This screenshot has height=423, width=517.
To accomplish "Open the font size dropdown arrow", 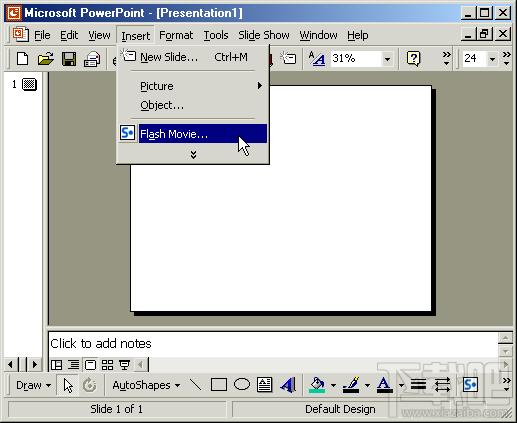I will (x=492, y=59).
